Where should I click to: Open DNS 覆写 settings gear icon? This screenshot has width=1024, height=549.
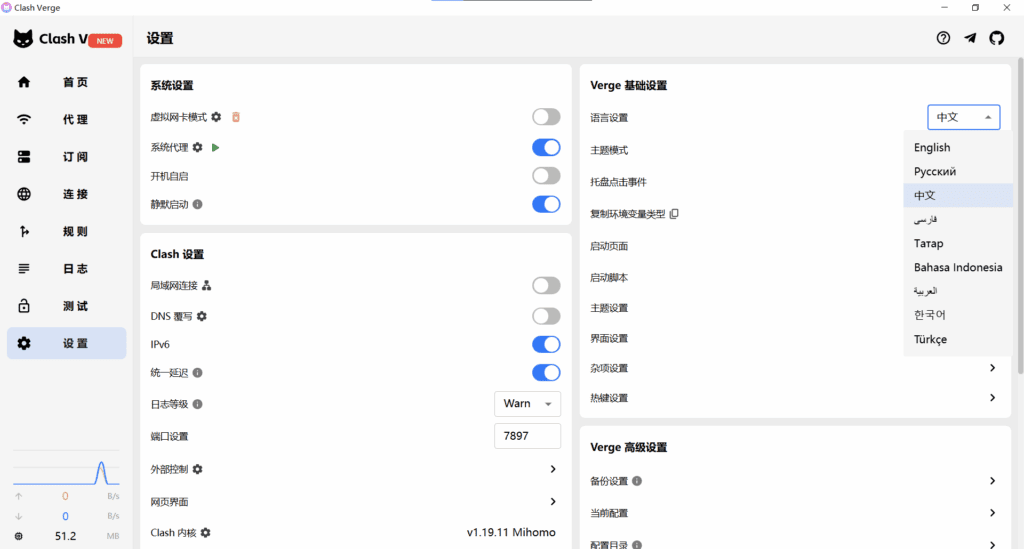tap(201, 316)
